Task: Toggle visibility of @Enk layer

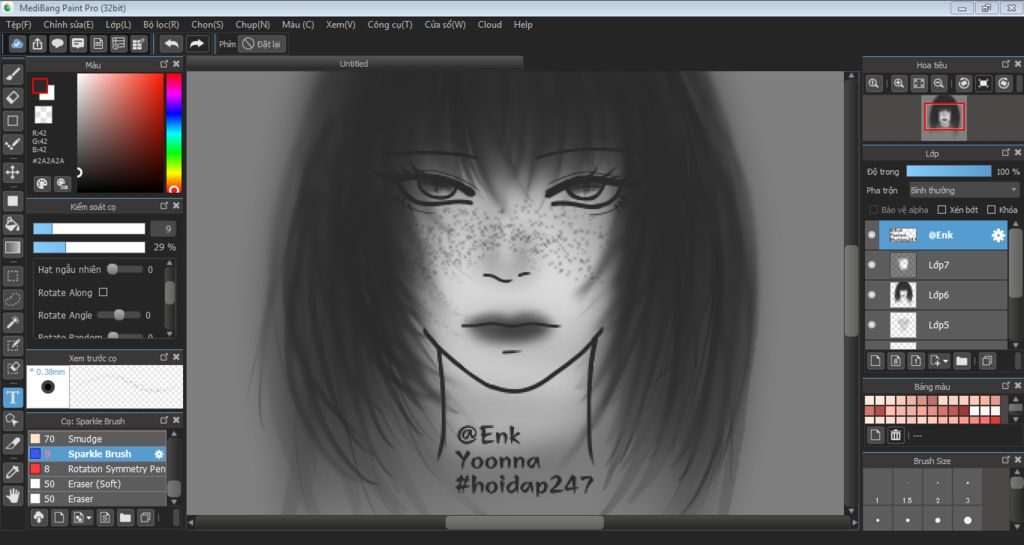Action: click(x=872, y=235)
